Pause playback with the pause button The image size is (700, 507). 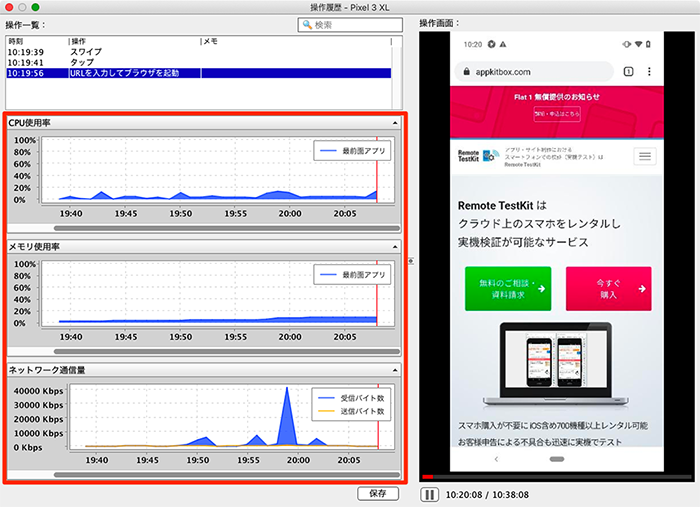pos(429,495)
